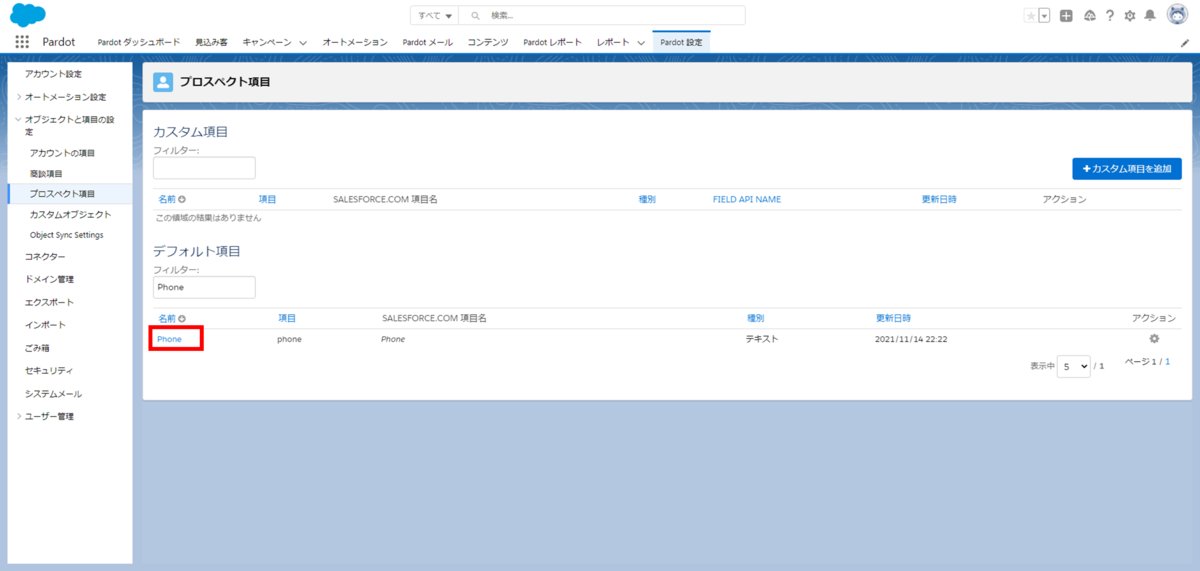
Task: Sort the default table by 項目 column
Action: tap(286, 318)
